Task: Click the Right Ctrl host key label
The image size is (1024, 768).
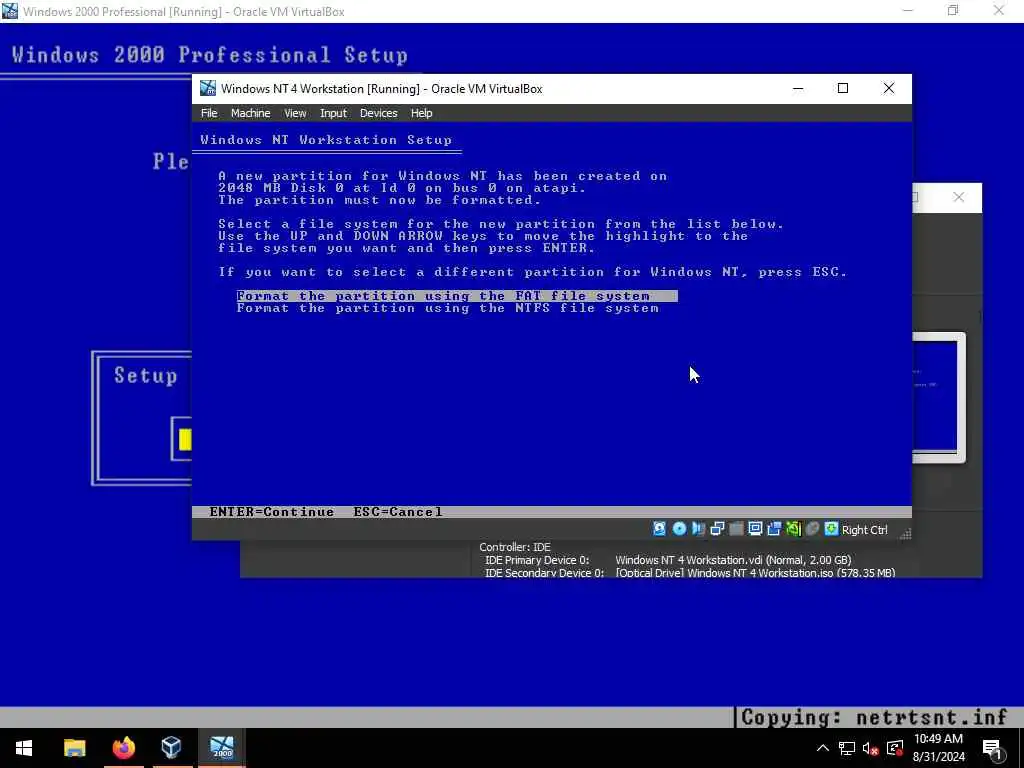Action: point(865,530)
